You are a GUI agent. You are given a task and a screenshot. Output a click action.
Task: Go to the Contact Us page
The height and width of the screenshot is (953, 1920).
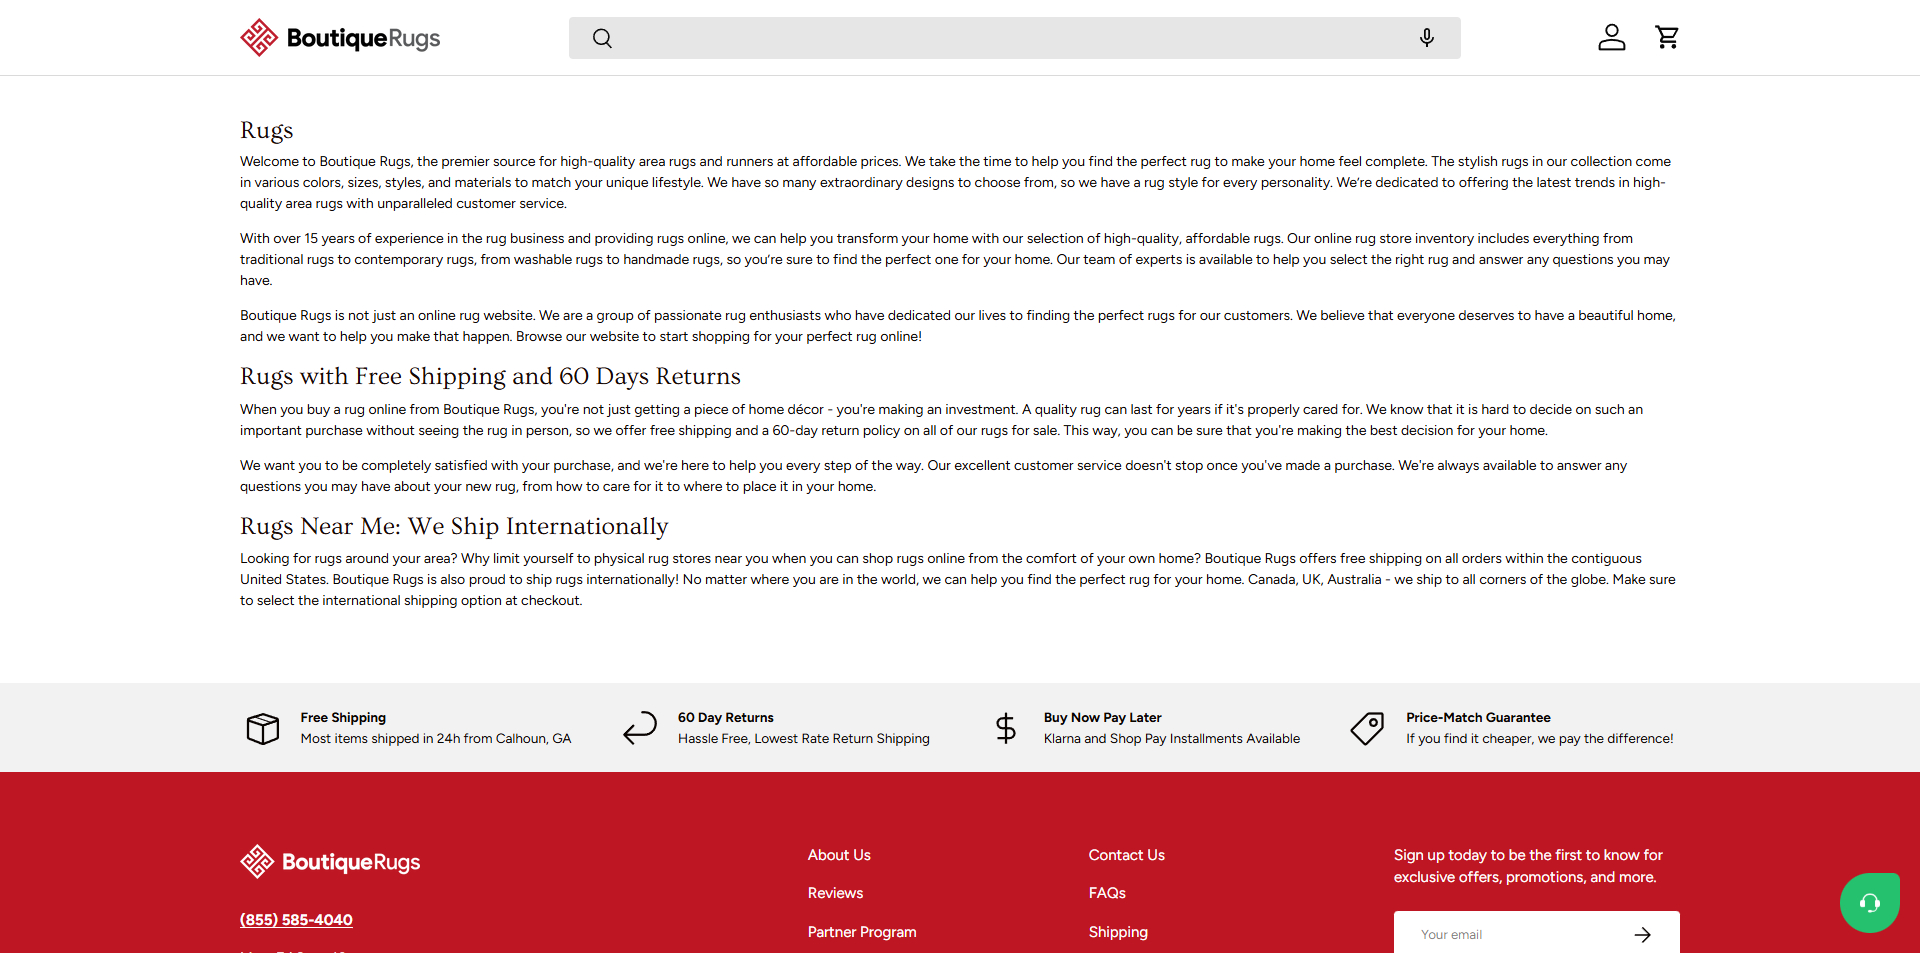click(1126, 855)
